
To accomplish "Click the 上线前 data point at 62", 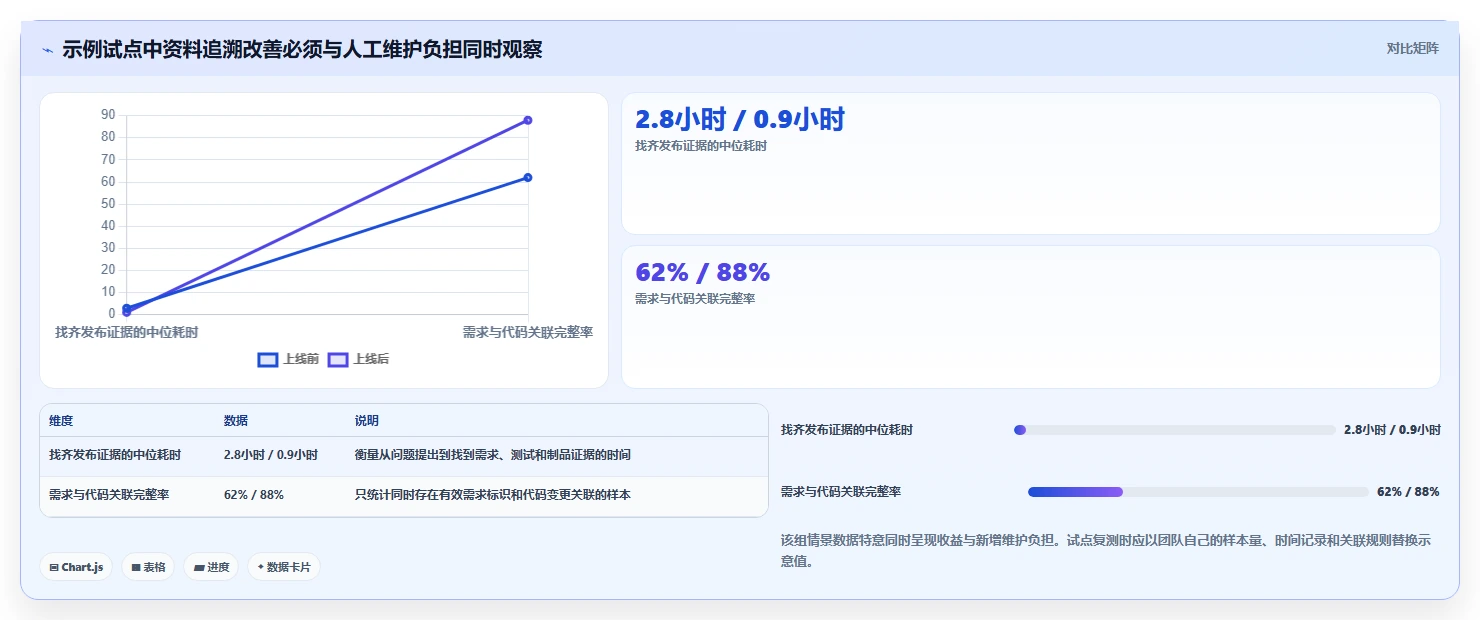I will (528, 177).
